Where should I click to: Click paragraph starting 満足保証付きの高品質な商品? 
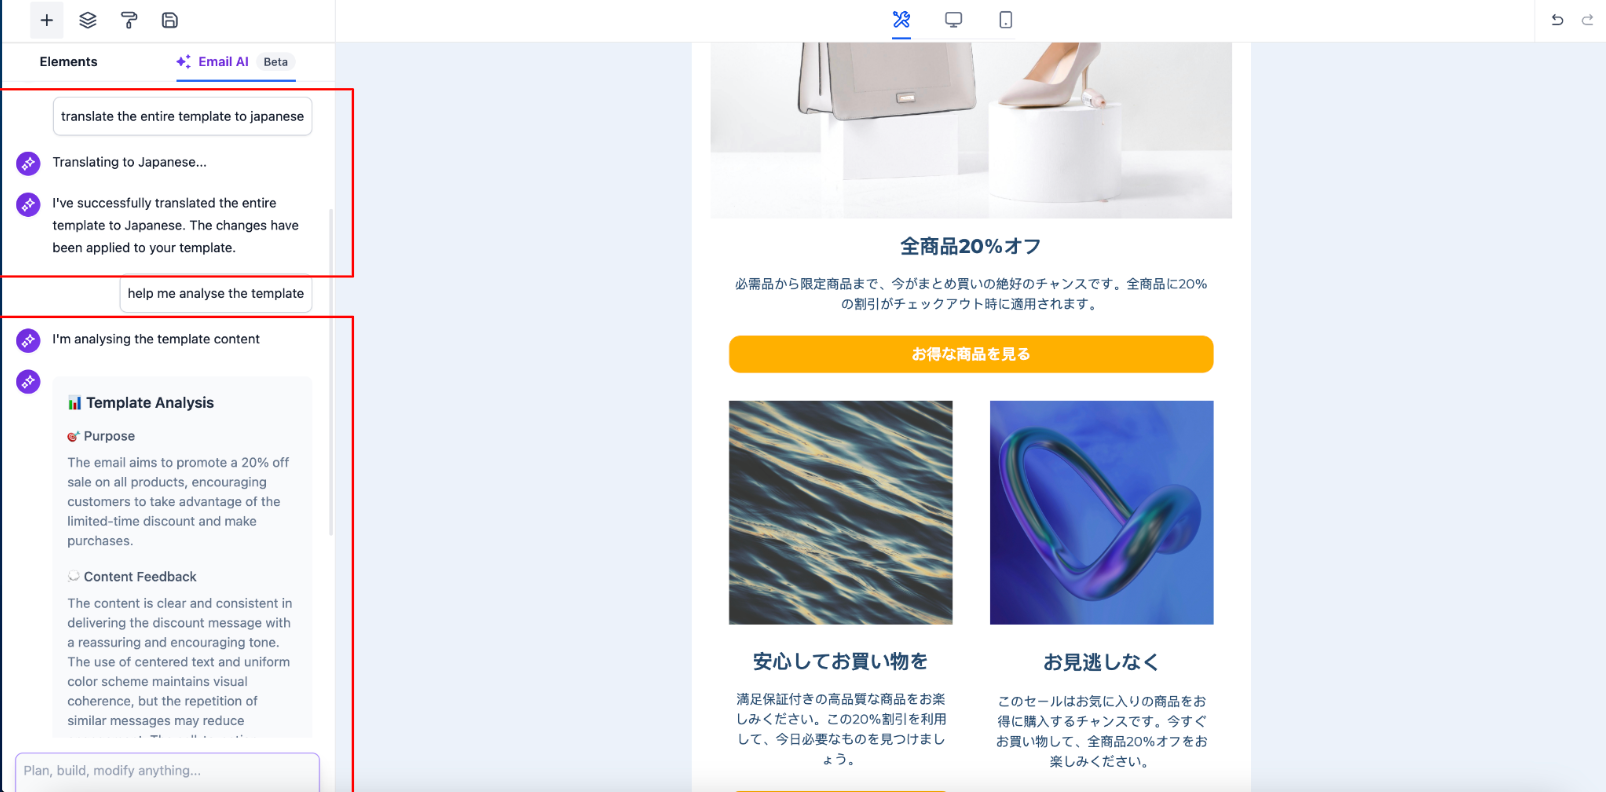pyautogui.click(x=841, y=729)
